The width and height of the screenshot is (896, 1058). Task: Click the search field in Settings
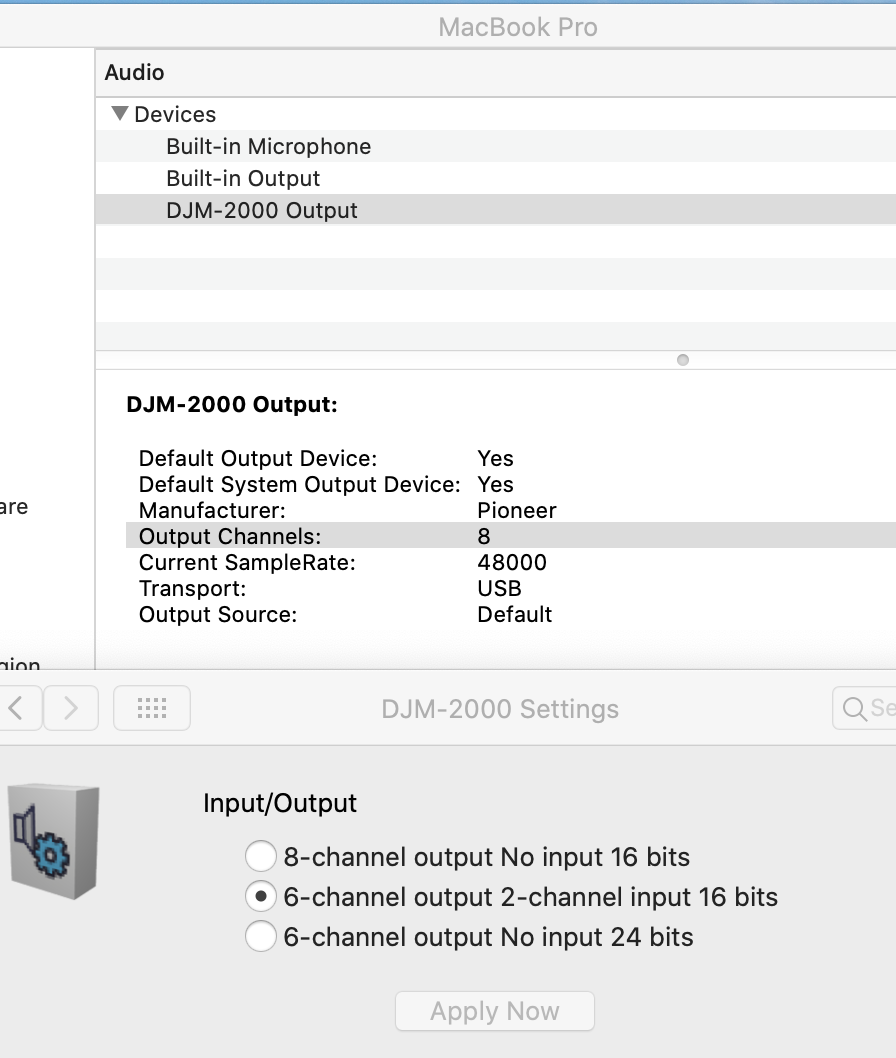coord(864,708)
